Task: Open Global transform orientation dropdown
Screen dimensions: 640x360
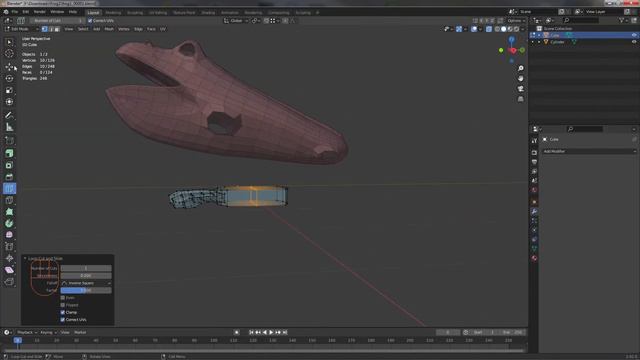Action: tap(236, 20)
